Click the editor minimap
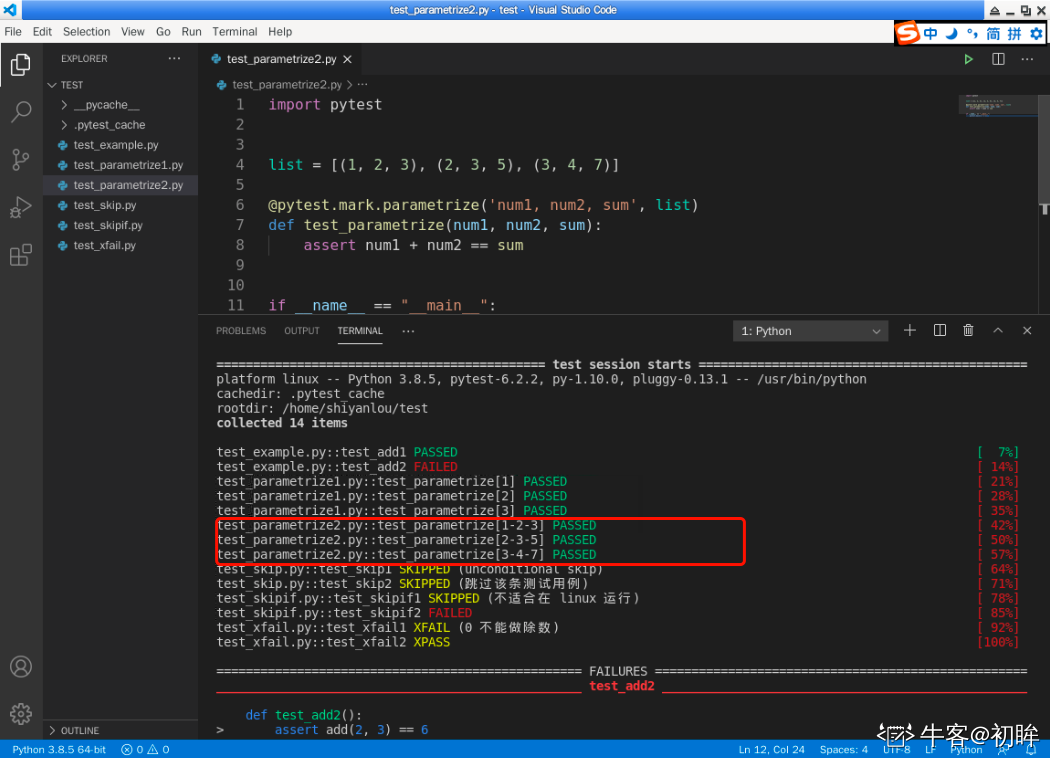 point(997,106)
